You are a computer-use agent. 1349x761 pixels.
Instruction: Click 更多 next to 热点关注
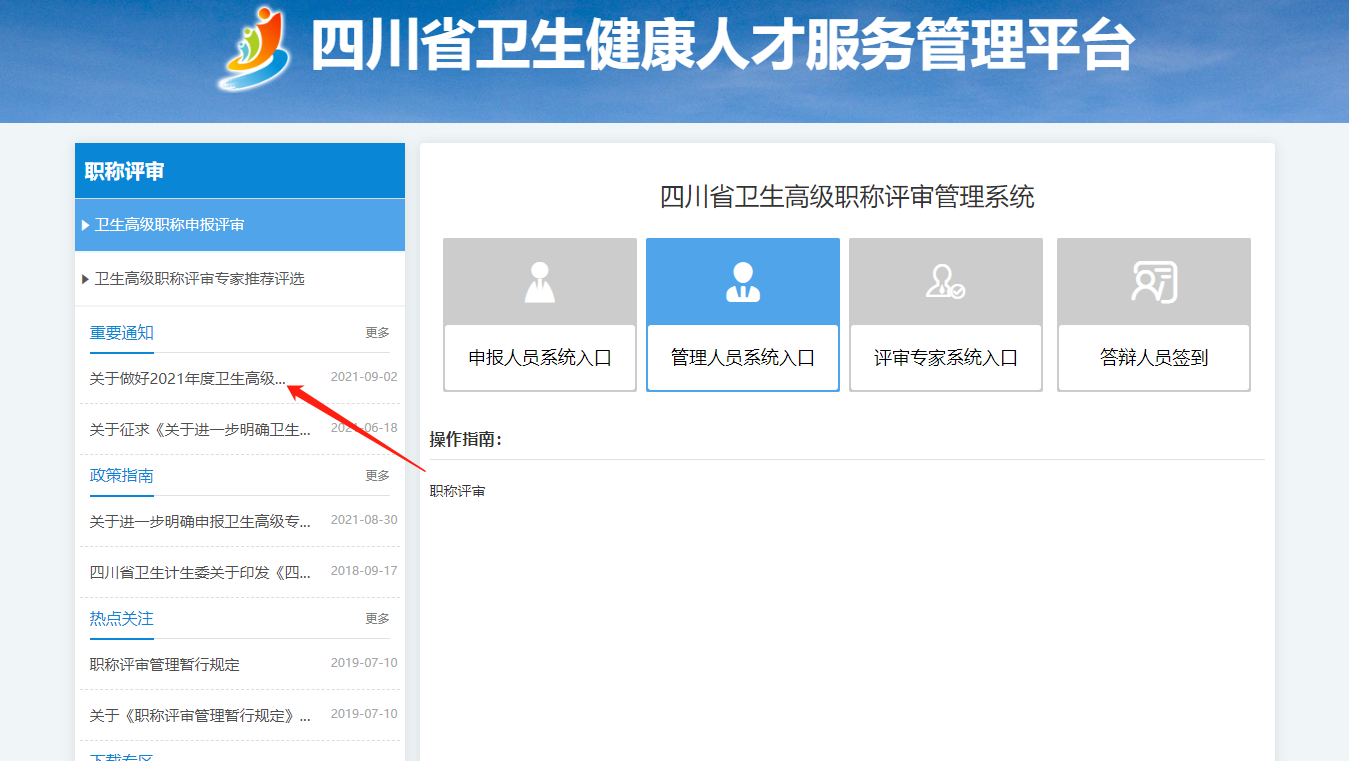point(377,619)
